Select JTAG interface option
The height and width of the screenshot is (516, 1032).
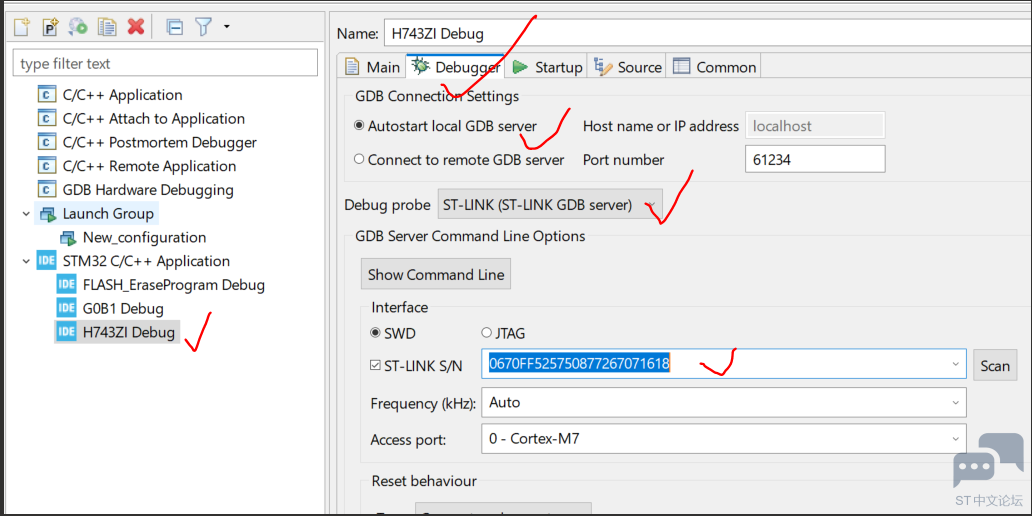503,333
